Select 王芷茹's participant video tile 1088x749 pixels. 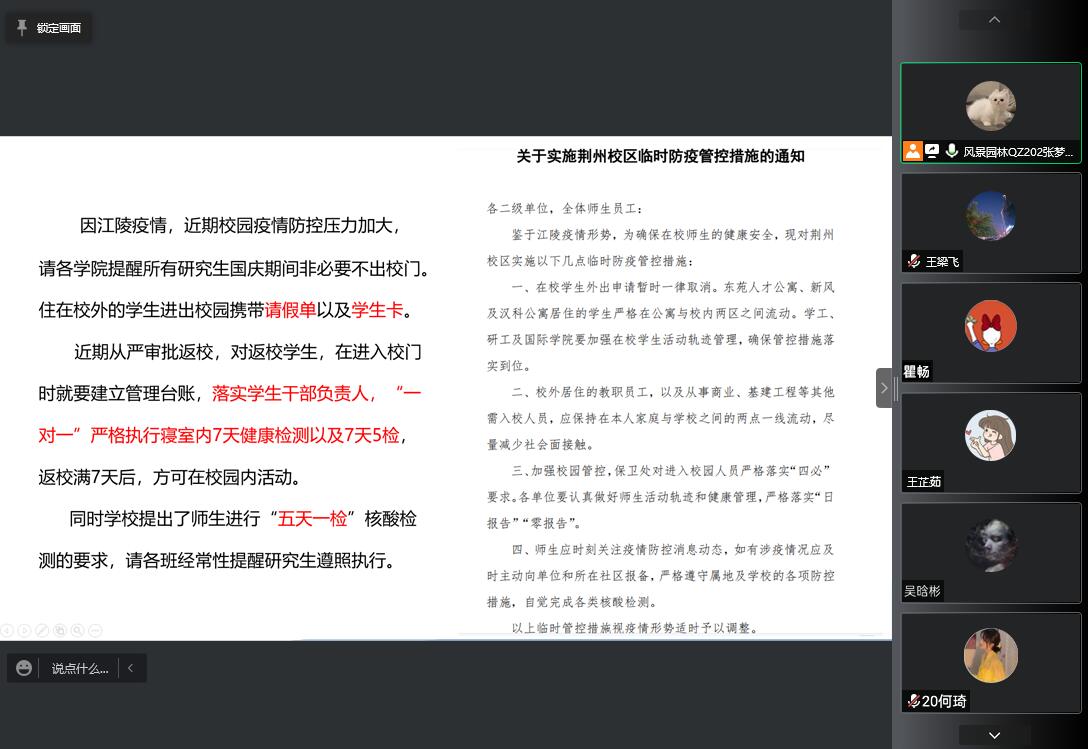pos(990,442)
